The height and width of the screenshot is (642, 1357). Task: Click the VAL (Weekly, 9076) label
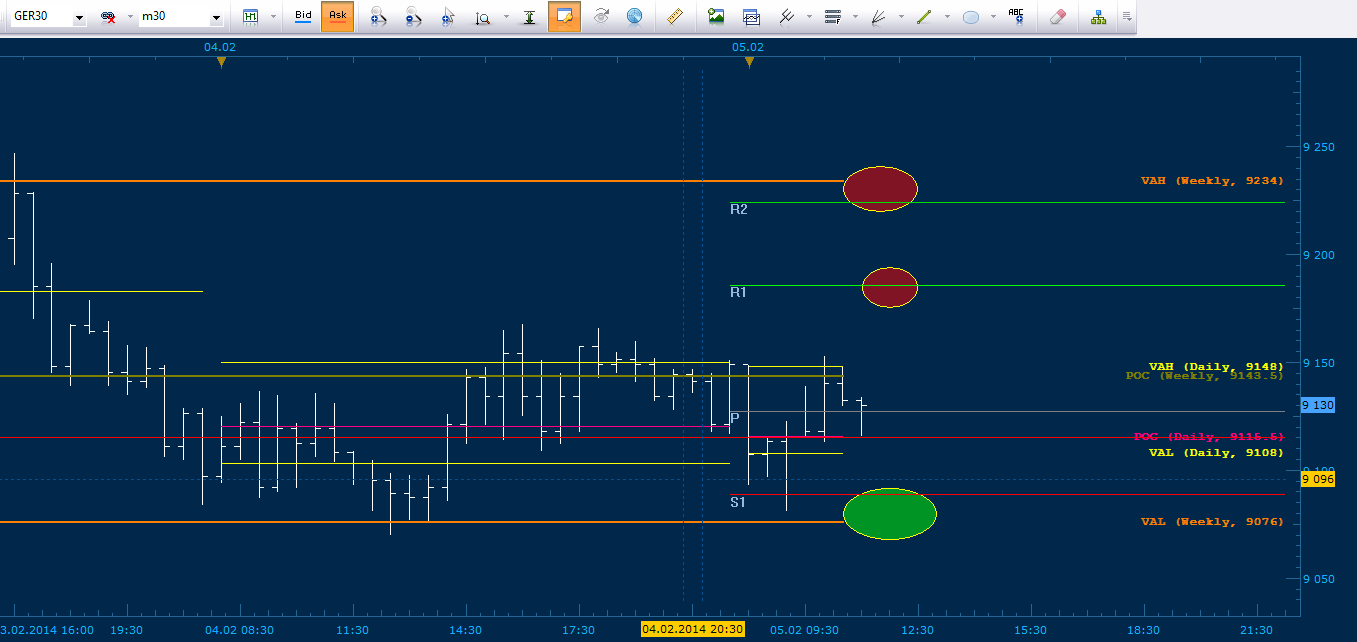pos(1212,522)
